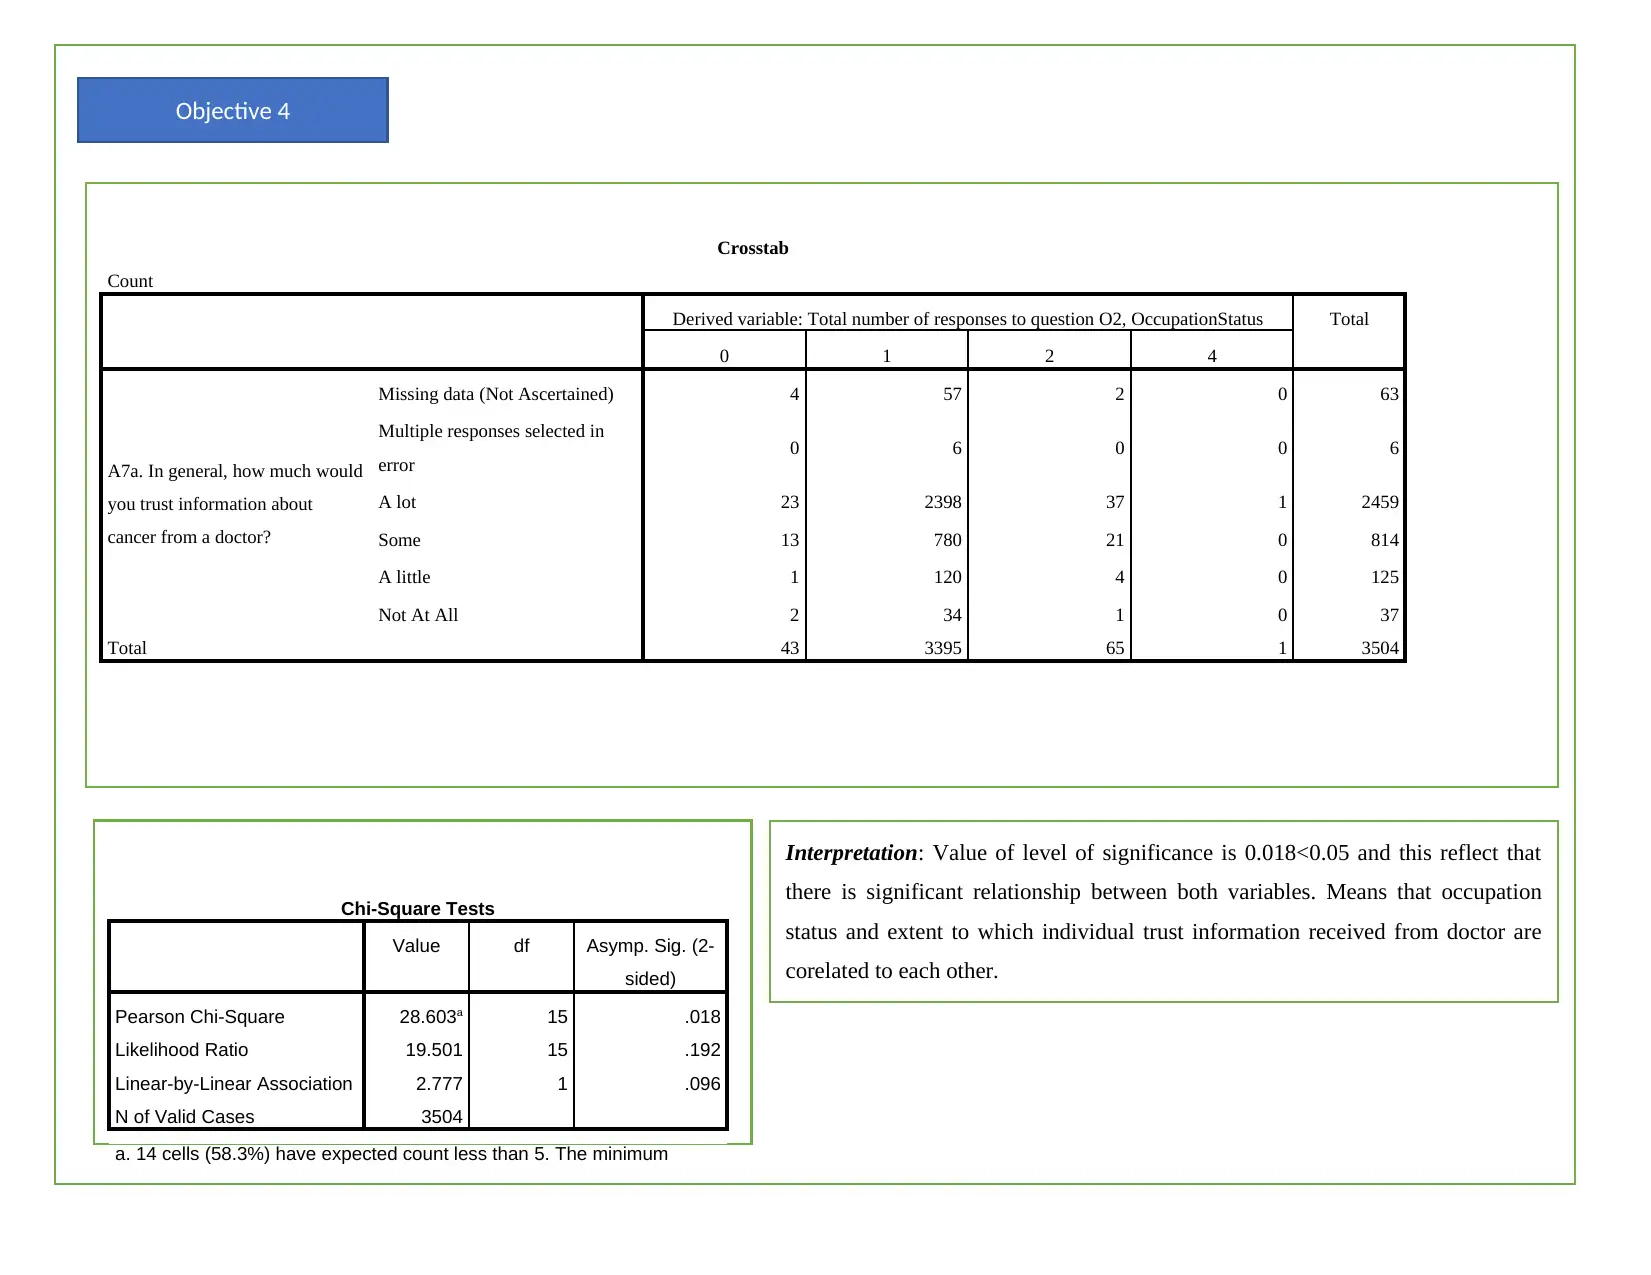The width and height of the screenshot is (1651, 1275).
Task: Click the value 57 in Missing data row
Action: click(952, 394)
